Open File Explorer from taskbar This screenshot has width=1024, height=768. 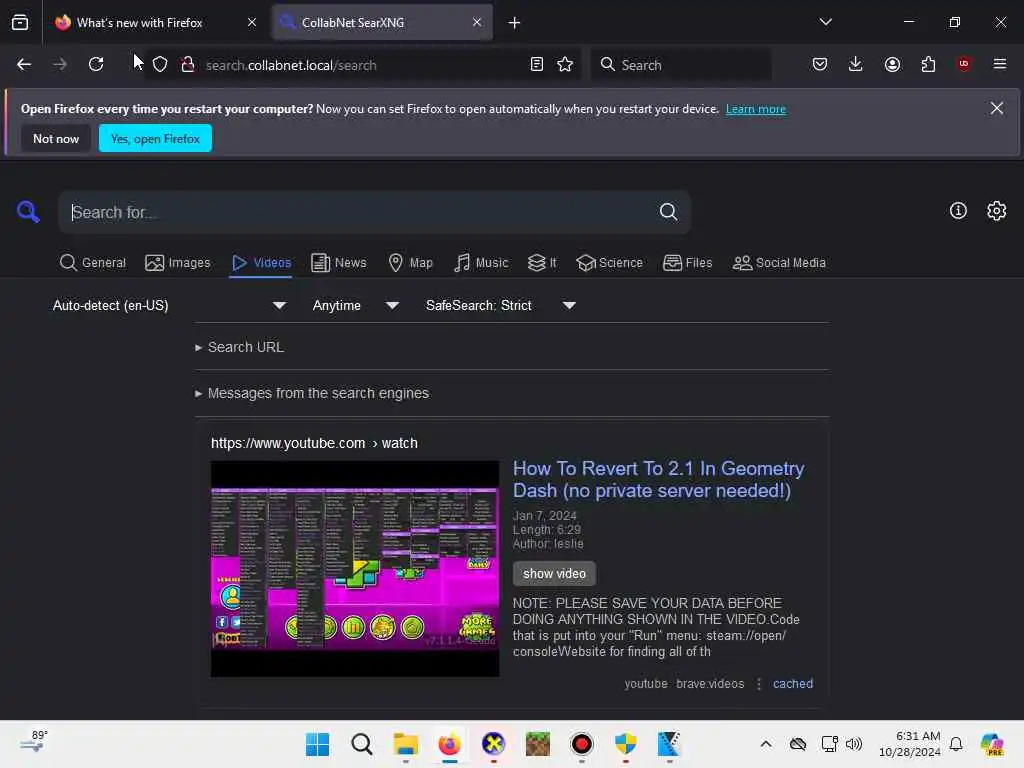point(406,744)
